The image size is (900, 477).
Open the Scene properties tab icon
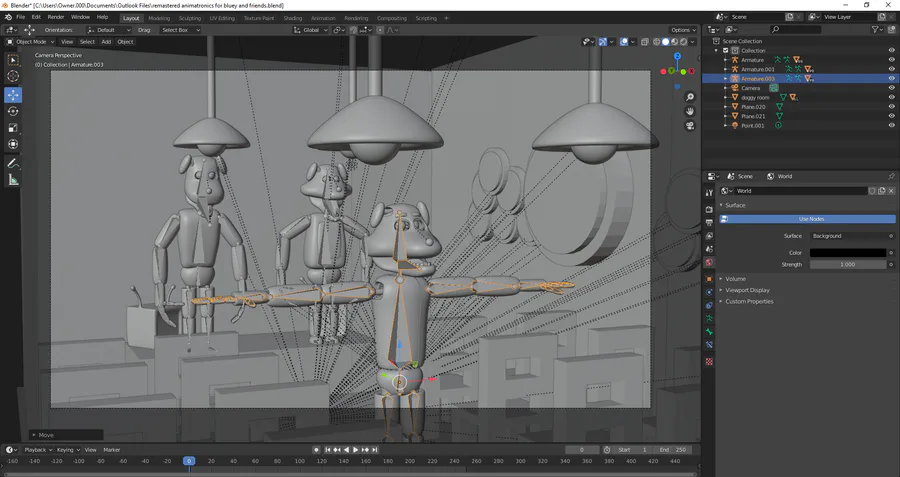pos(709,249)
